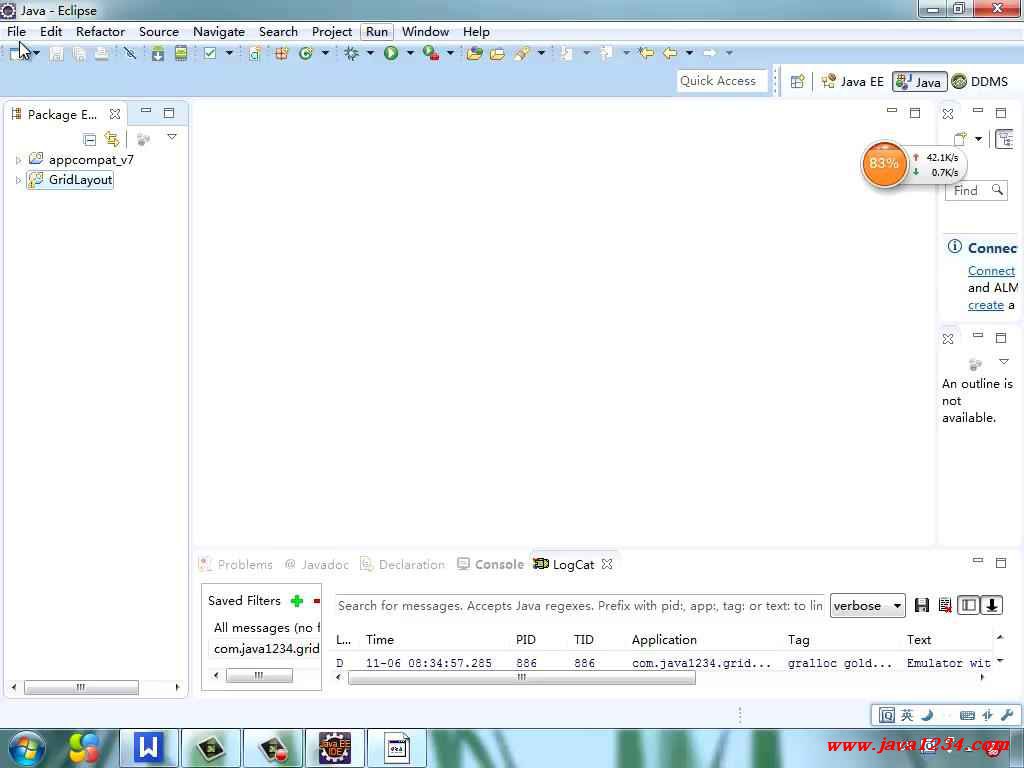This screenshot has height=768, width=1024.
Task: Click LogCat message search field
Action: (580, 605)
